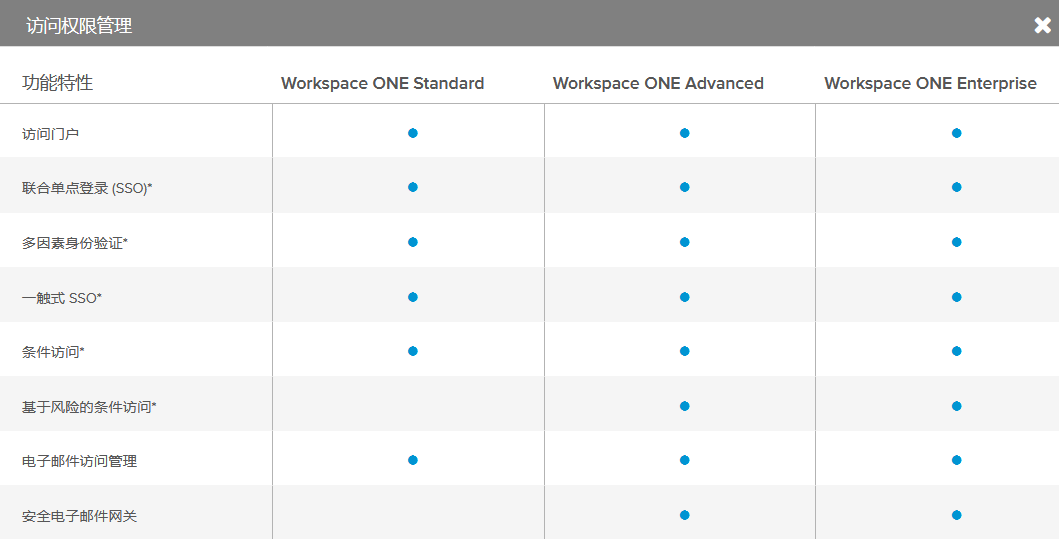Click Advanced dot for 条件访问
Screen dimensions: 1059x539
(684, 351)
